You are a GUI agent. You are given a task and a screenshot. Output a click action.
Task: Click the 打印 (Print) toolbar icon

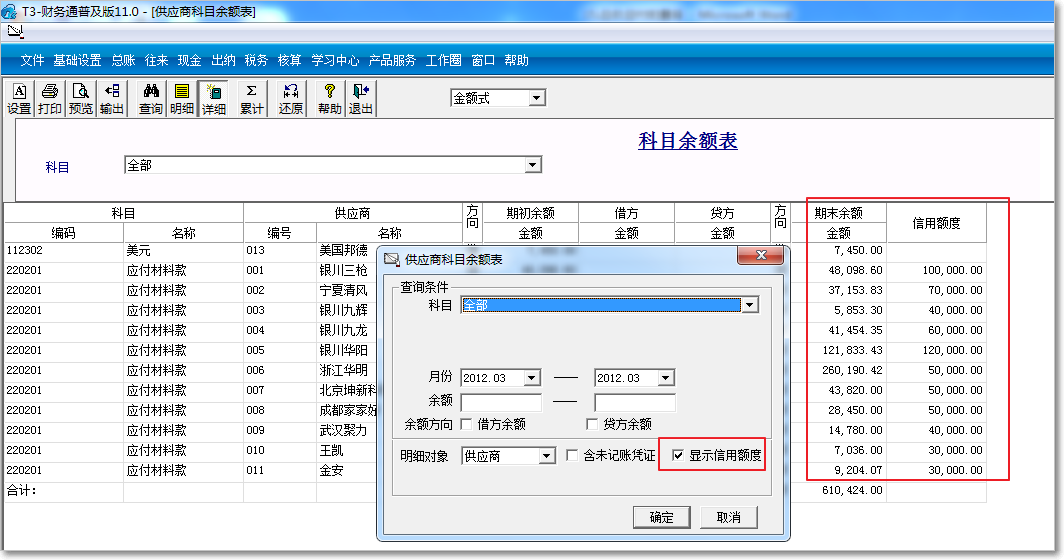point(49,98)
